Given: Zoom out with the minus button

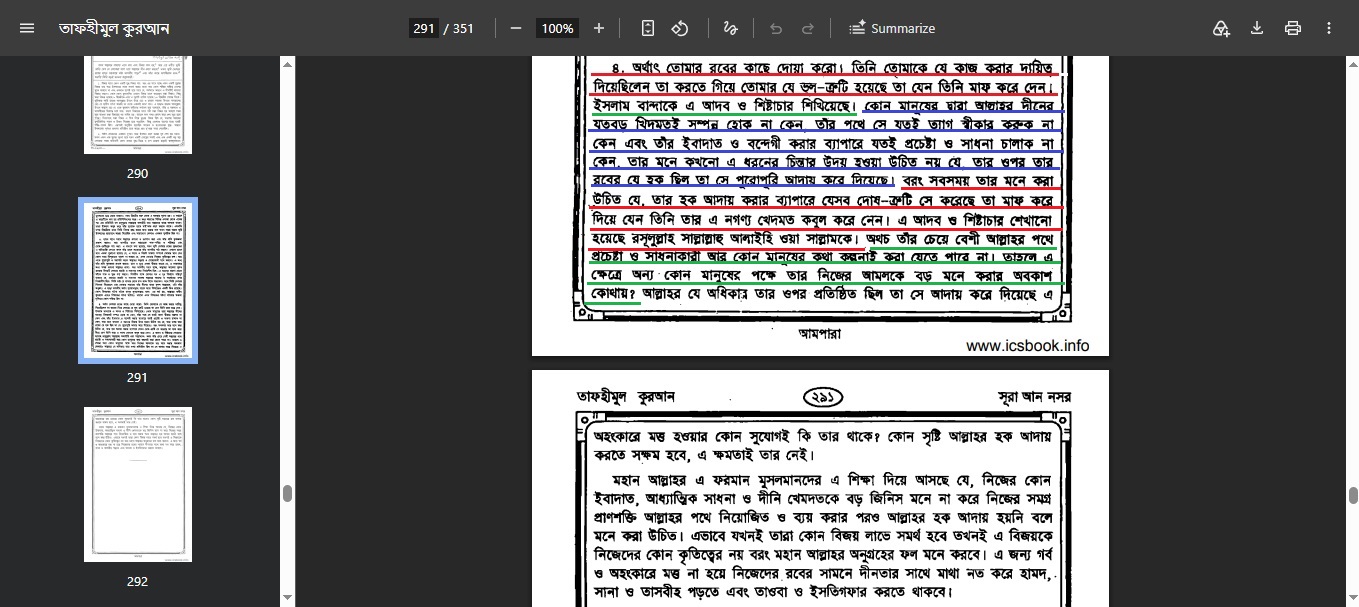Looking at the screenshot, I should (516, 28).
